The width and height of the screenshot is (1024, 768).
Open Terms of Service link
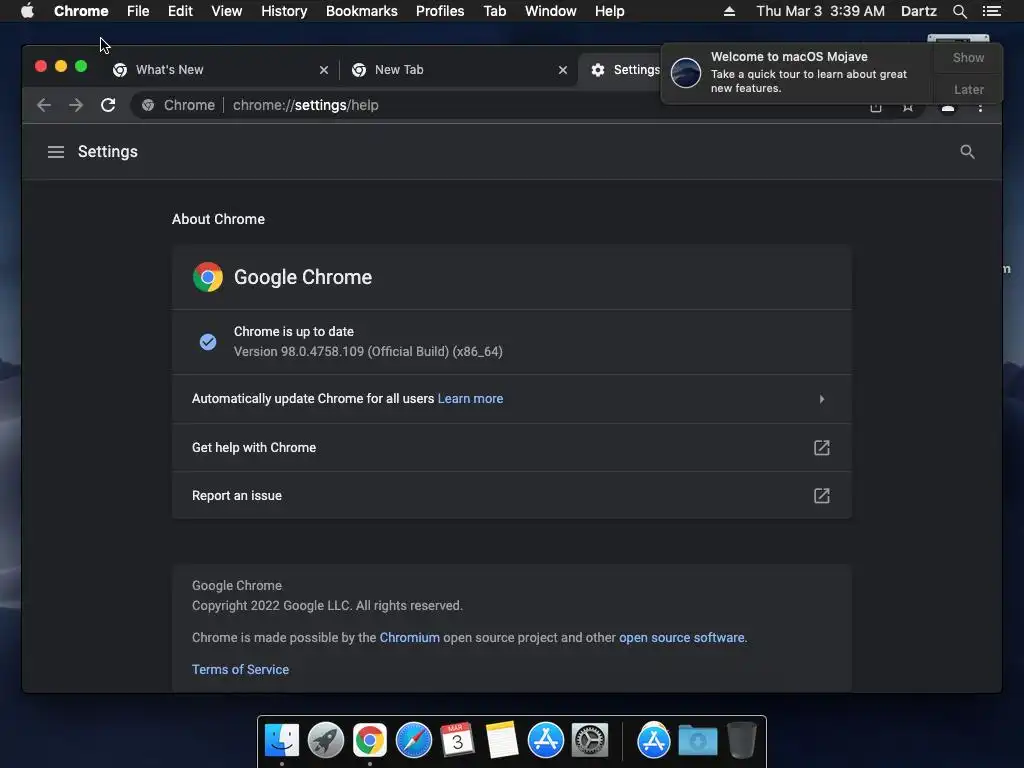(x=240, y=669)
